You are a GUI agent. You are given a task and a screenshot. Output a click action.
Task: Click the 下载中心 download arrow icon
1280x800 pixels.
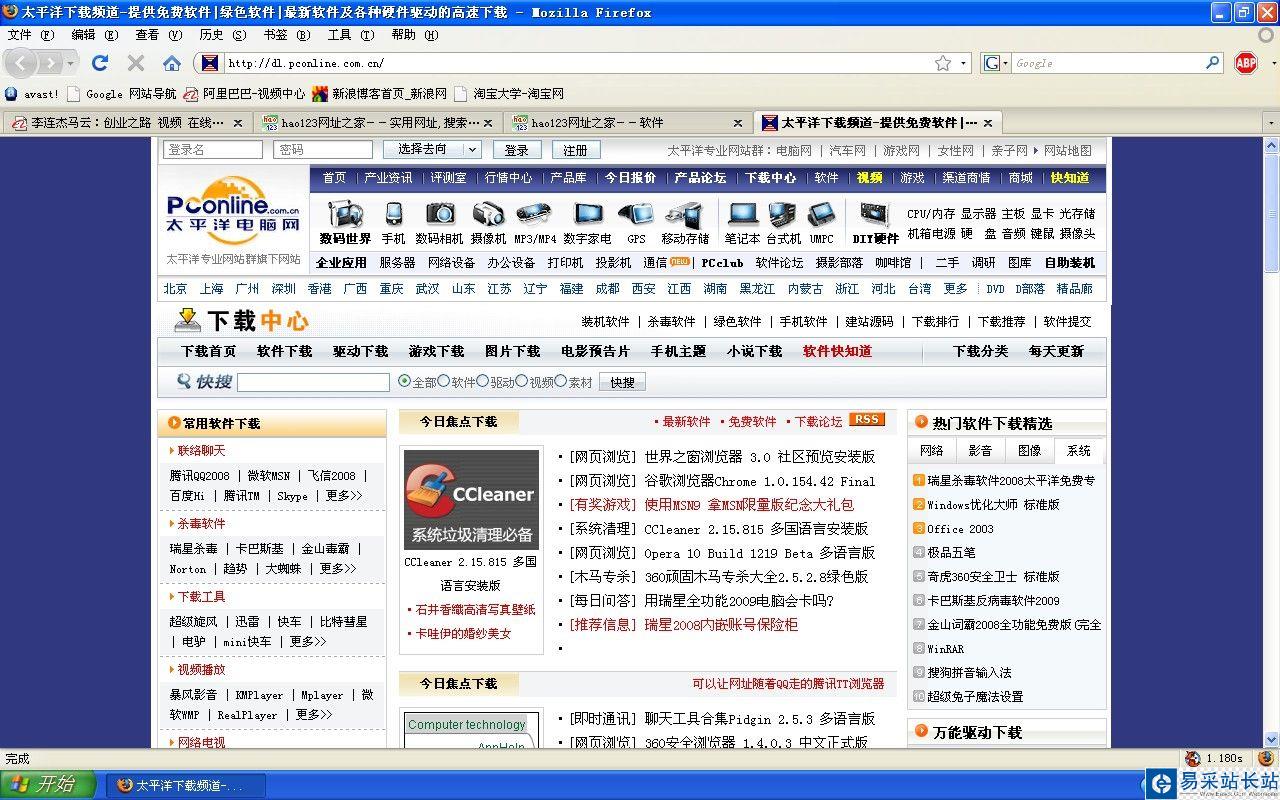[187, 320]
